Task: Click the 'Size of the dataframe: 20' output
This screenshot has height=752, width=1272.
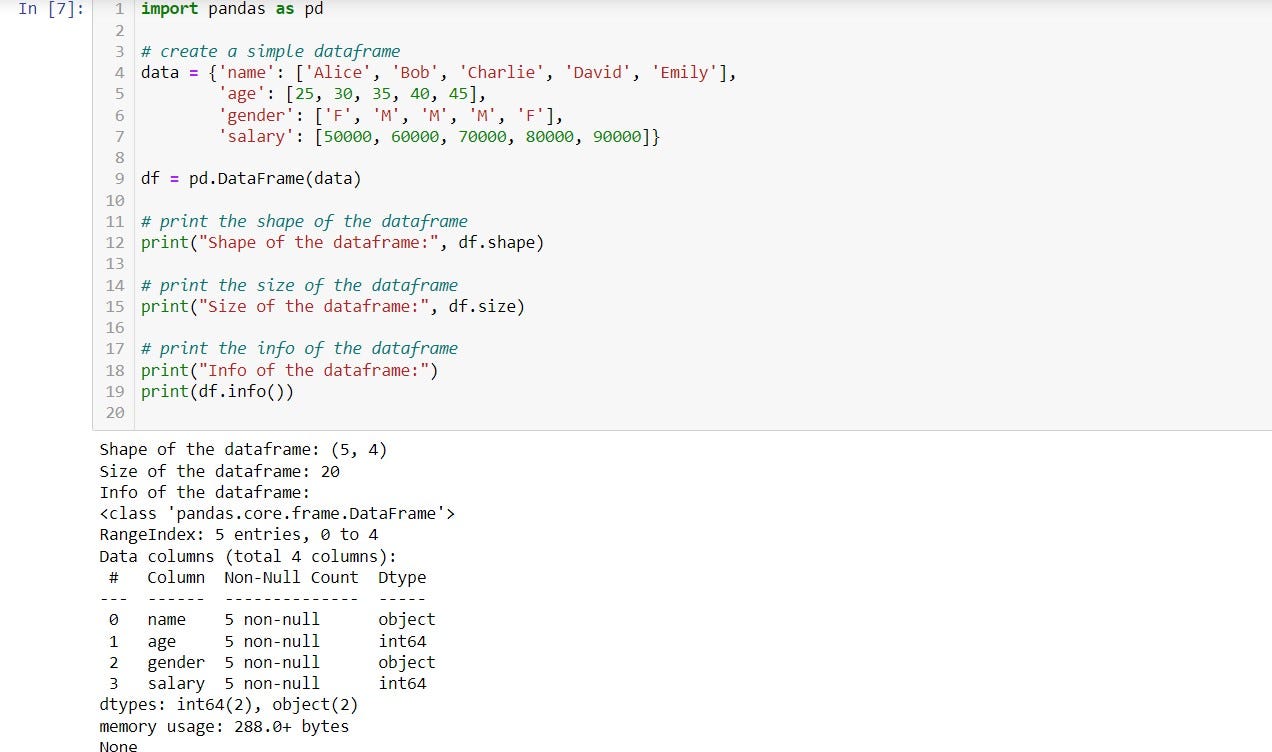Action: tap(219, 471)
